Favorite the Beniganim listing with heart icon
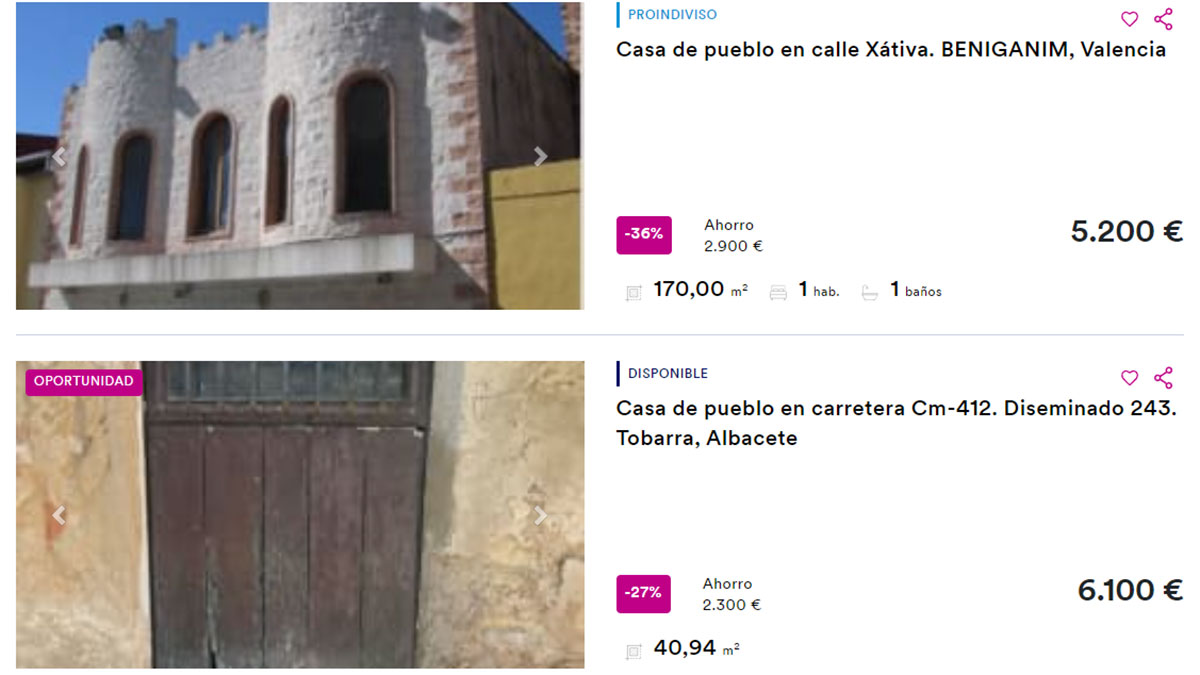Viewport: 1200px width, 675px height. click(1129, 19)
